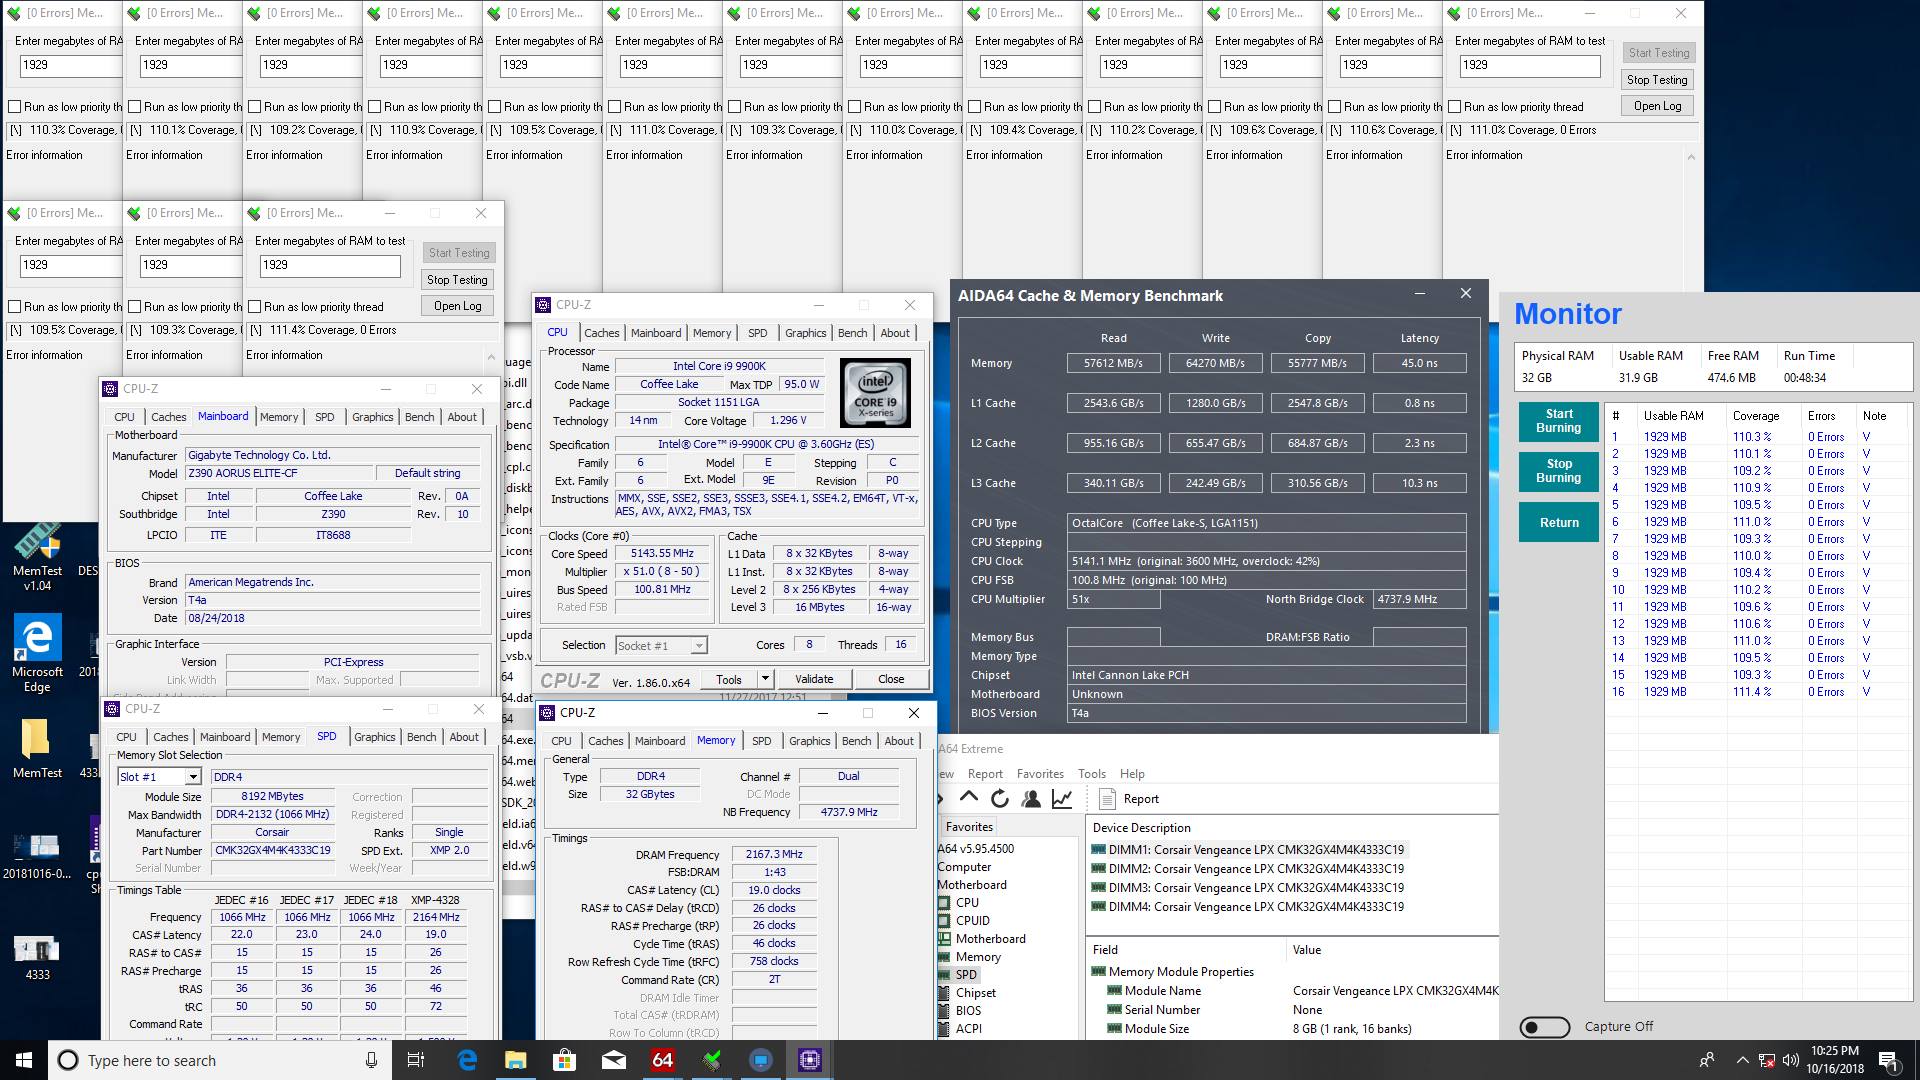
Task: Open File Explorer from the taskbar
Action: tap(515, 1060)
